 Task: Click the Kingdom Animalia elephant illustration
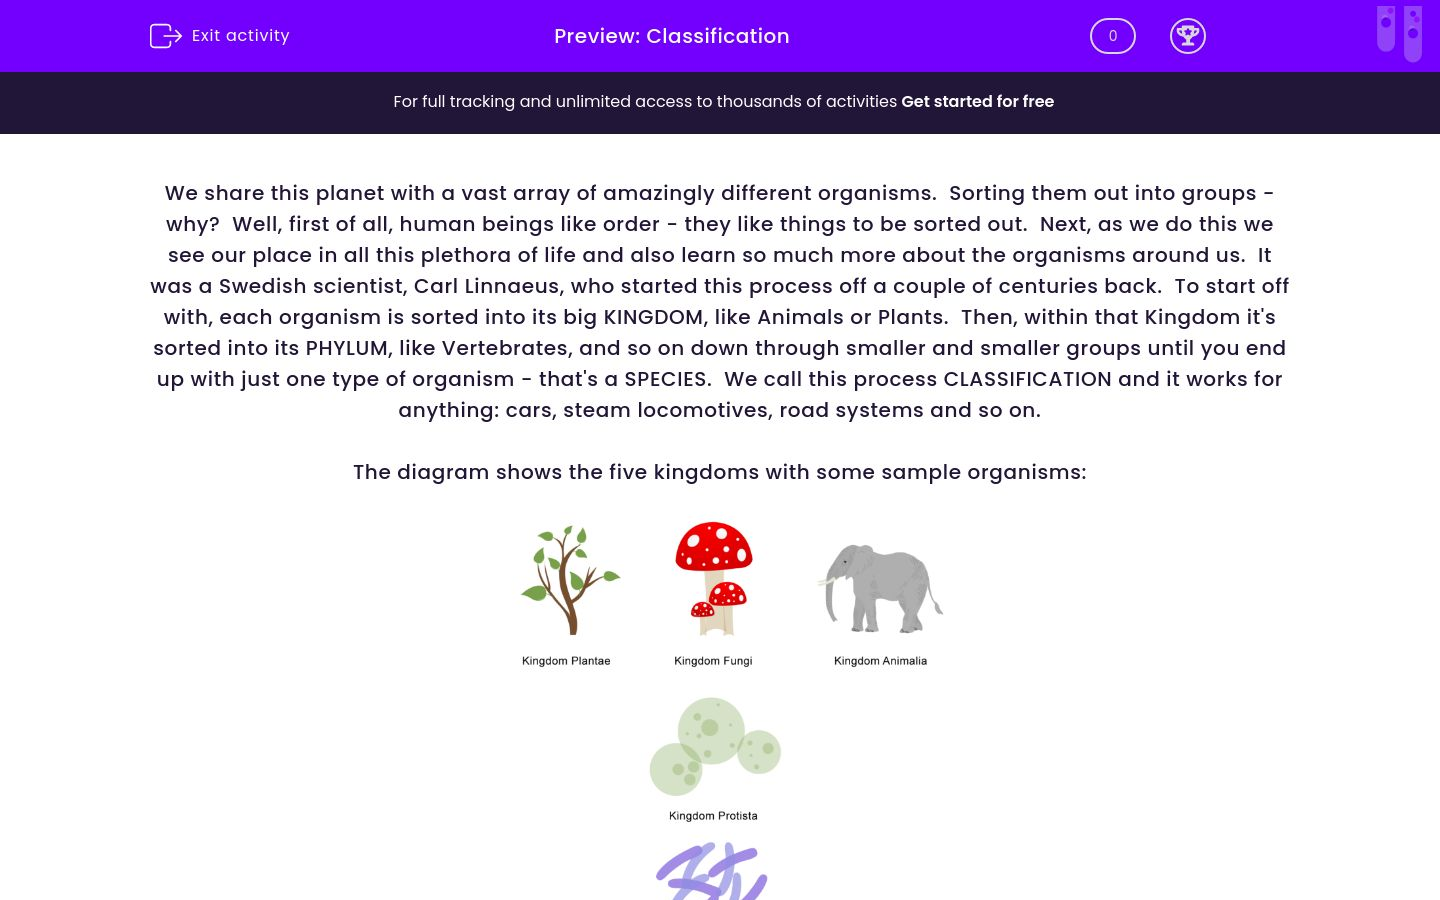tap(881, 590)
